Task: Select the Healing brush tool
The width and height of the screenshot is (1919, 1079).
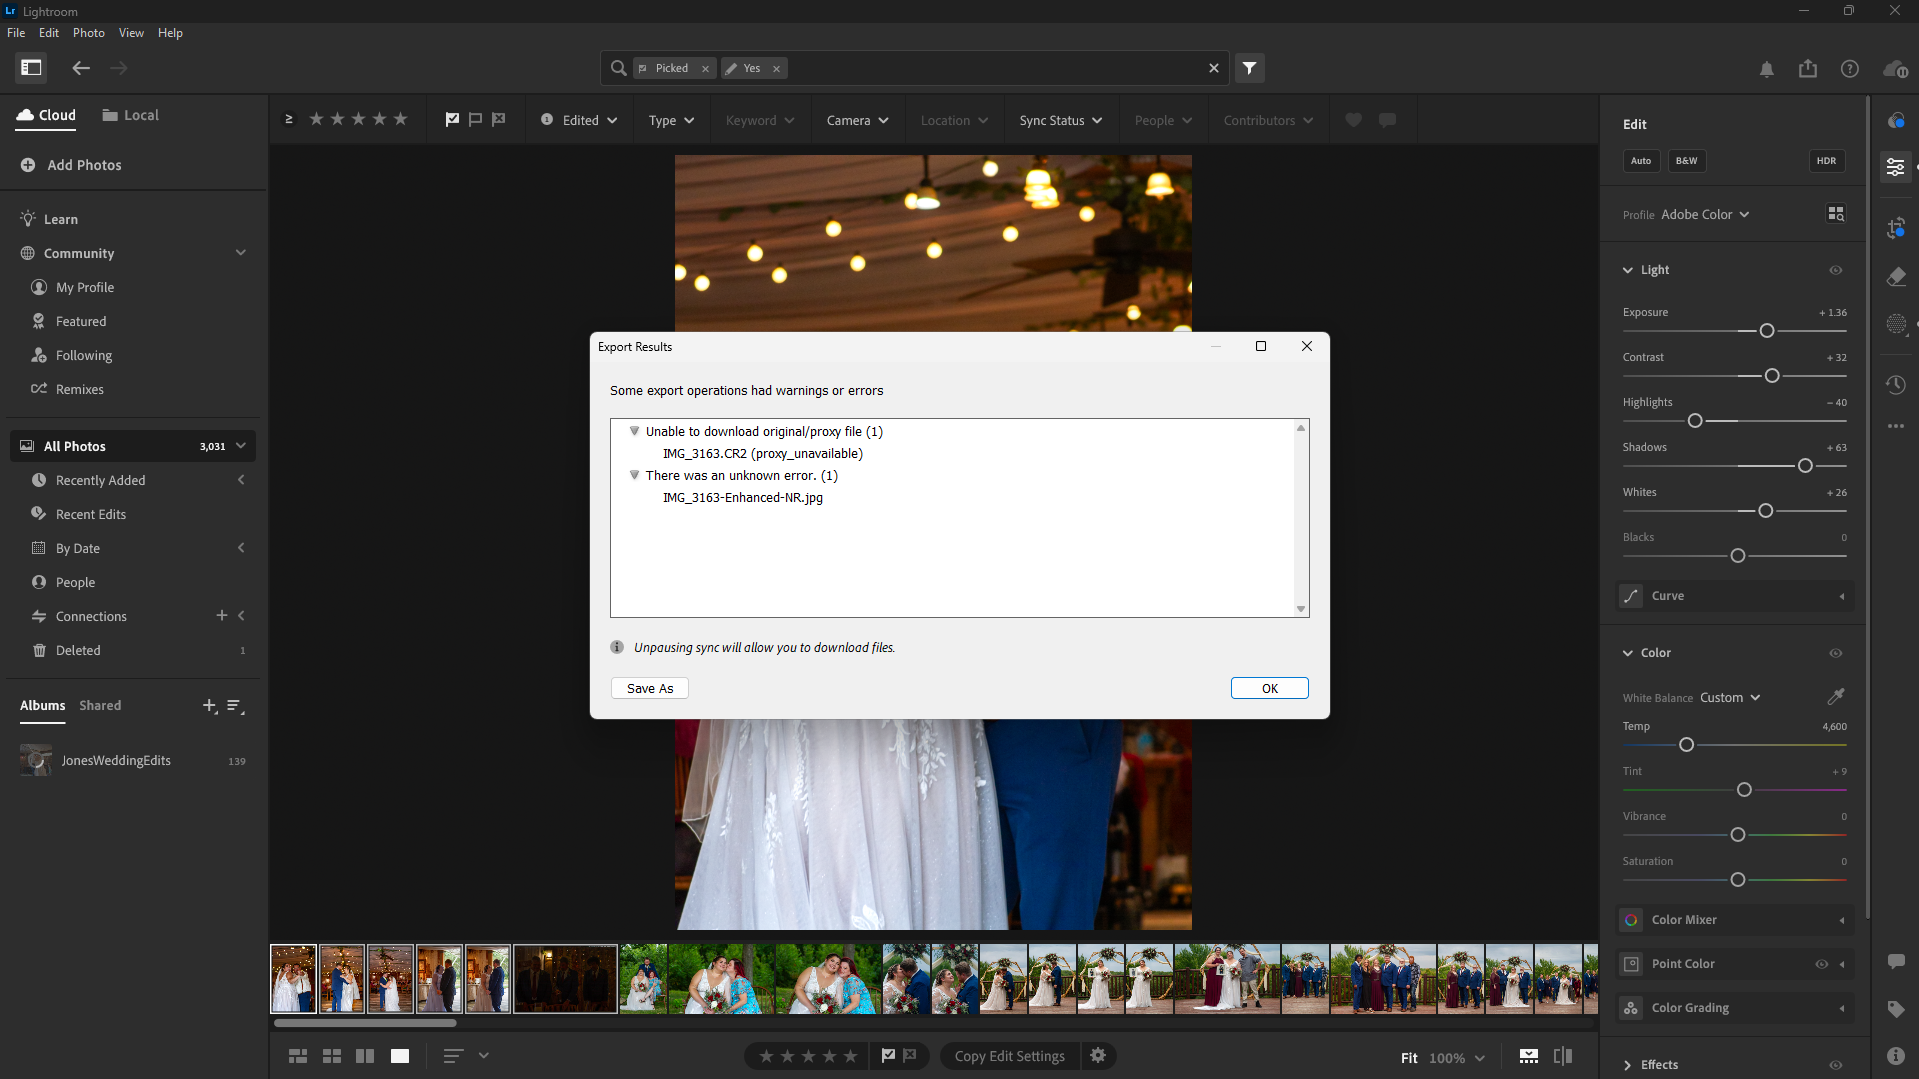Action: click(1896, 277)
